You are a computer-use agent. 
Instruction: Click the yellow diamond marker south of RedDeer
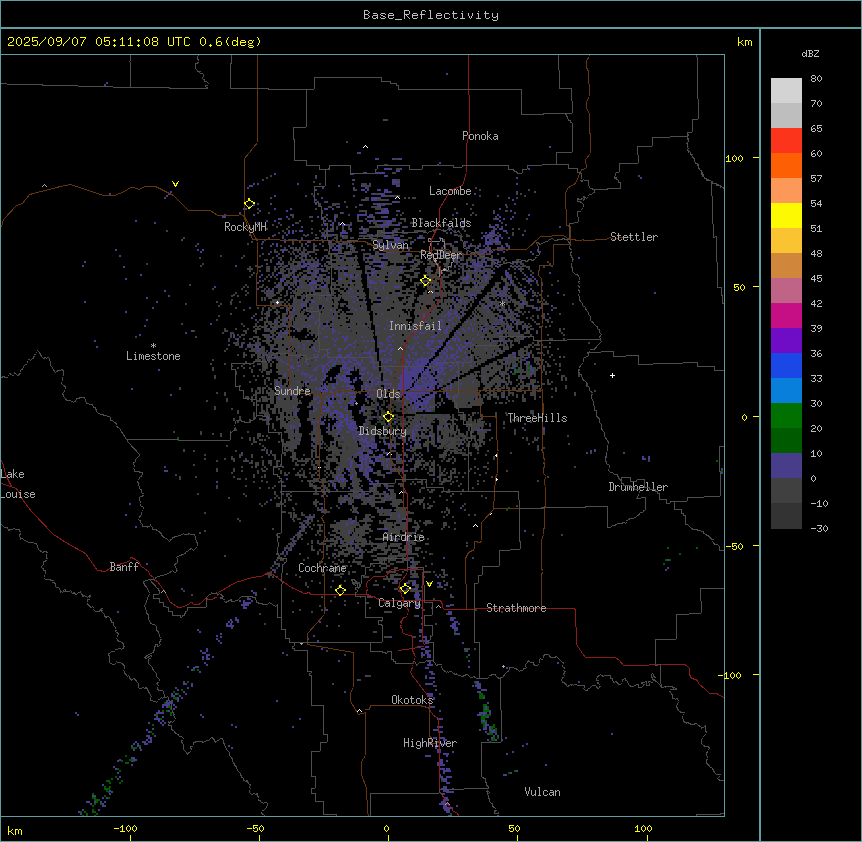[x=426, y=281]
